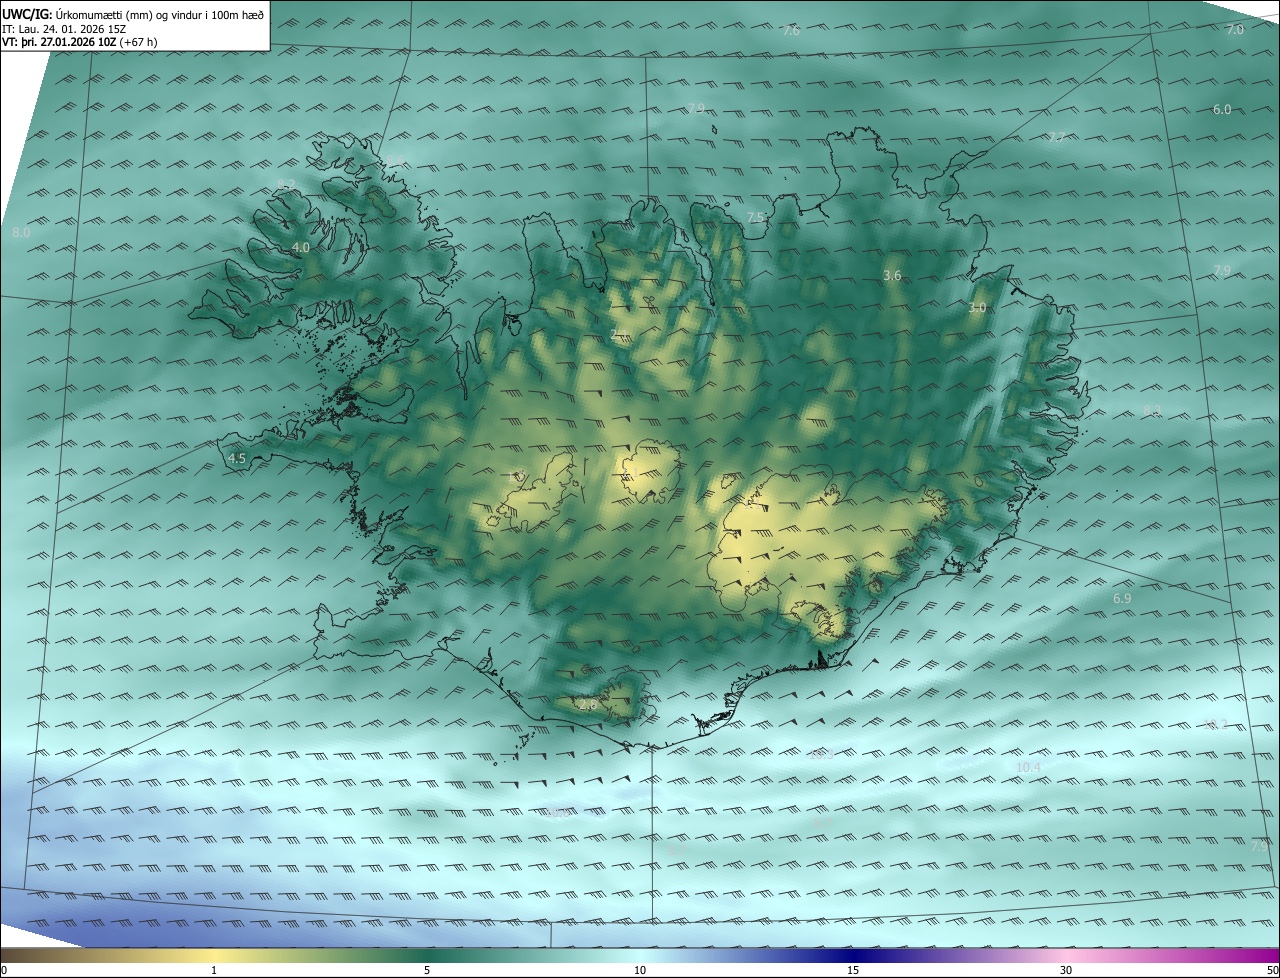
Task: Click the initial time line 'IT: Lau. 24. 01. 2026 15Z'
Action: click(64, 29)
